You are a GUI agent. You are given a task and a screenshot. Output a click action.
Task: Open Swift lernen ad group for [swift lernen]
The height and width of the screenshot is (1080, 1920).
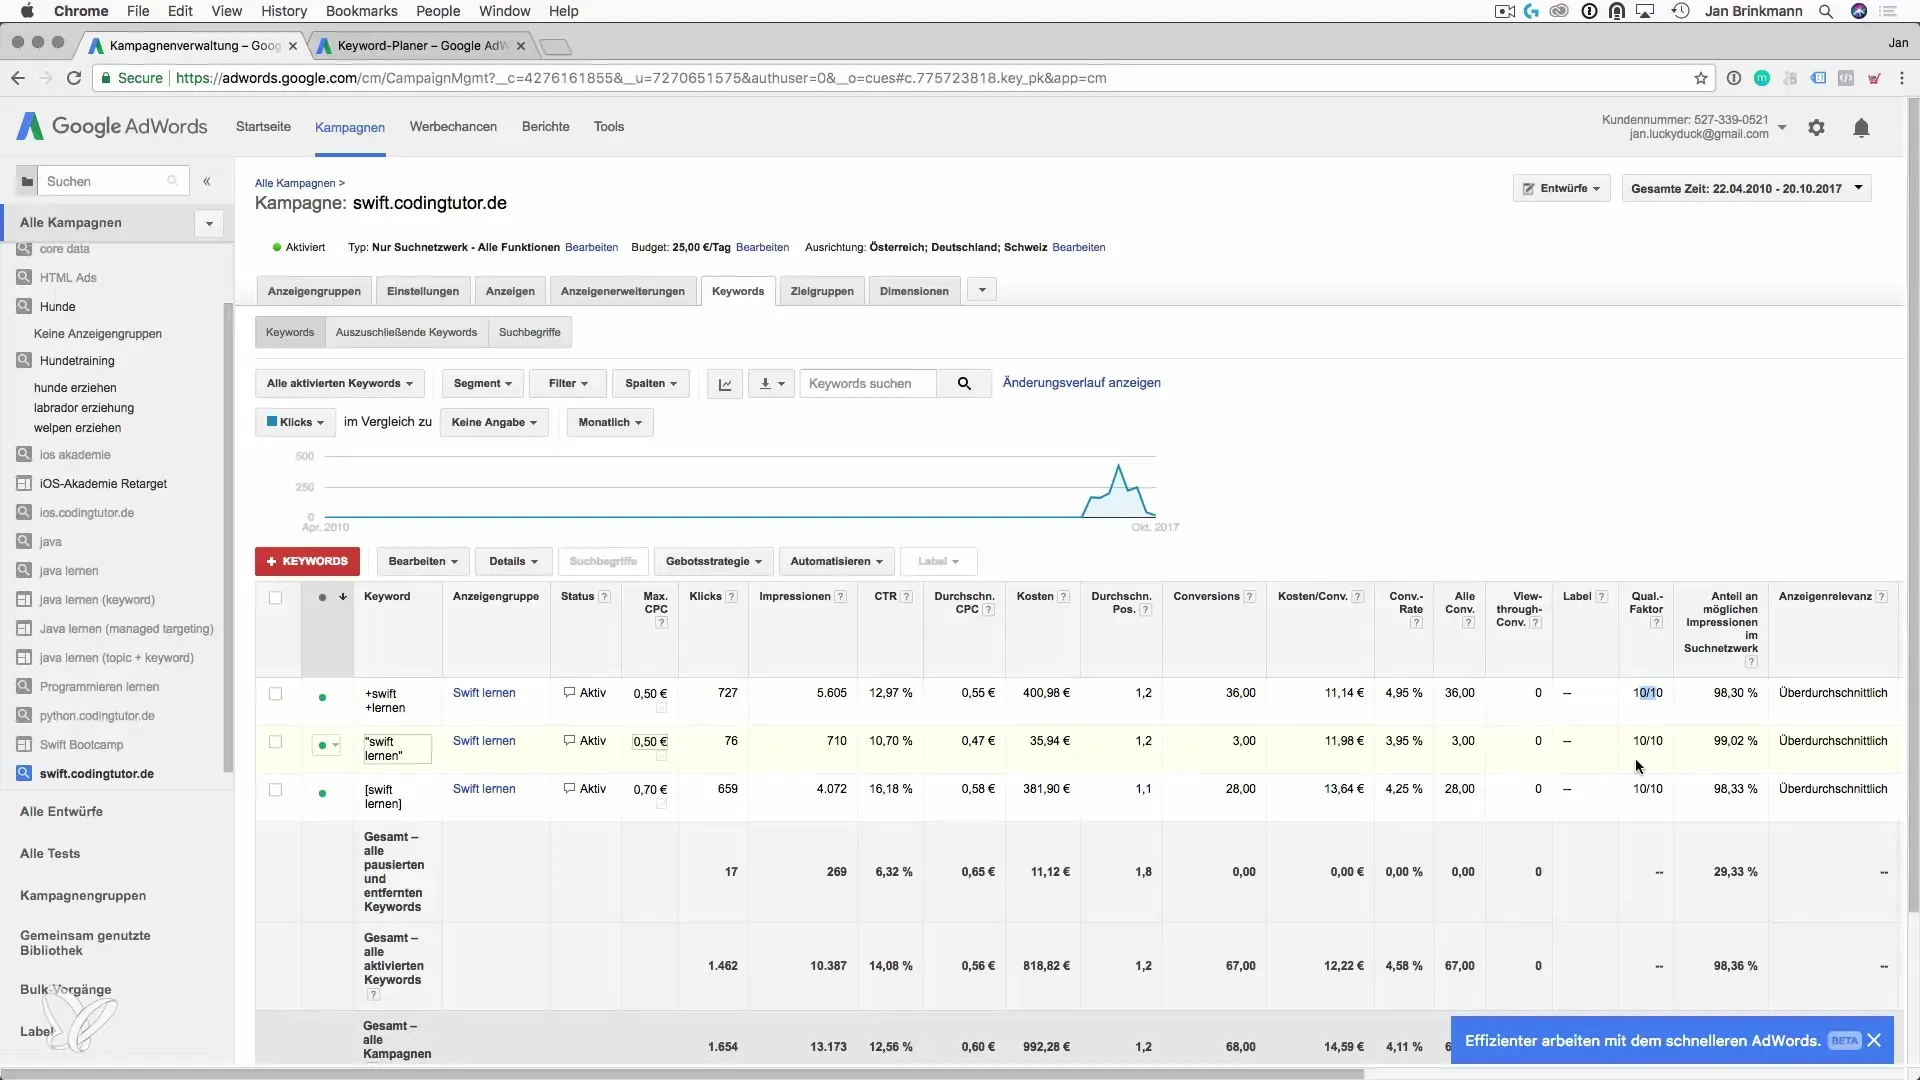point(484,789)
